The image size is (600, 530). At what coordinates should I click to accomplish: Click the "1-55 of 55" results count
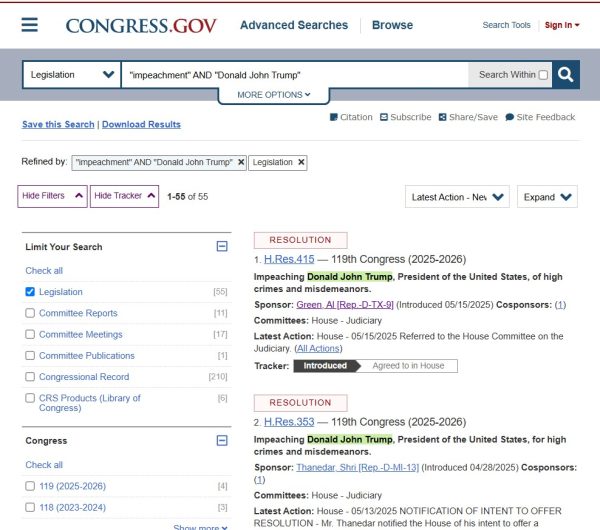[x=188, y=197]
